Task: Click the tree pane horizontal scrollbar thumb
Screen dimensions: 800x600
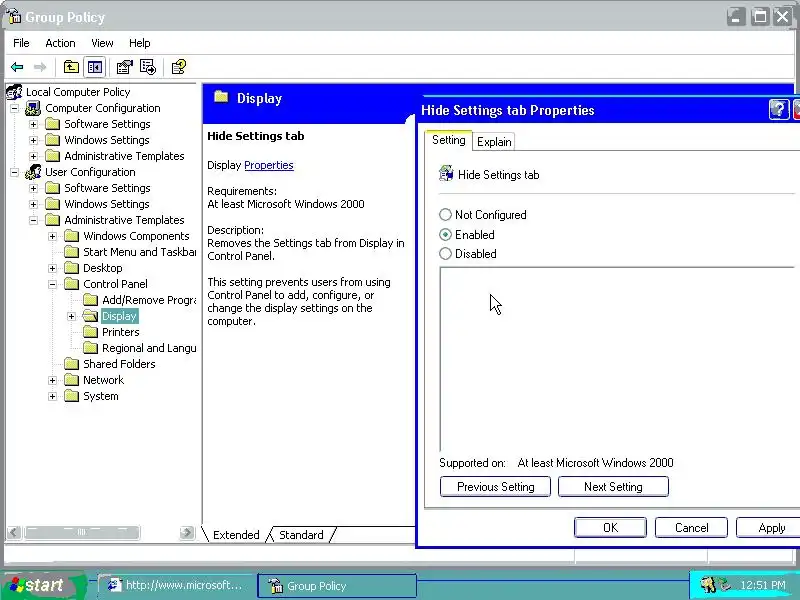Action: point(82,532)
